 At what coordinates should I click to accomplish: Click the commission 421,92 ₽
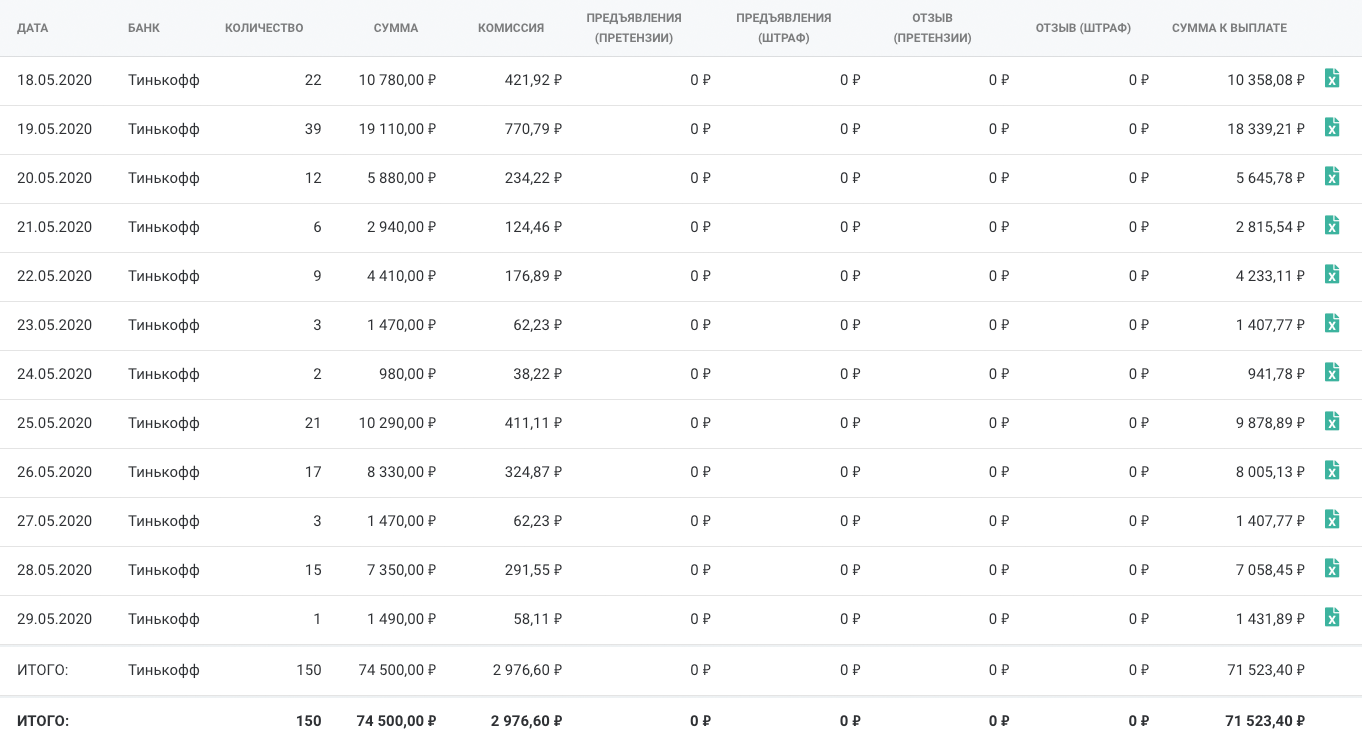pos(534,80)
